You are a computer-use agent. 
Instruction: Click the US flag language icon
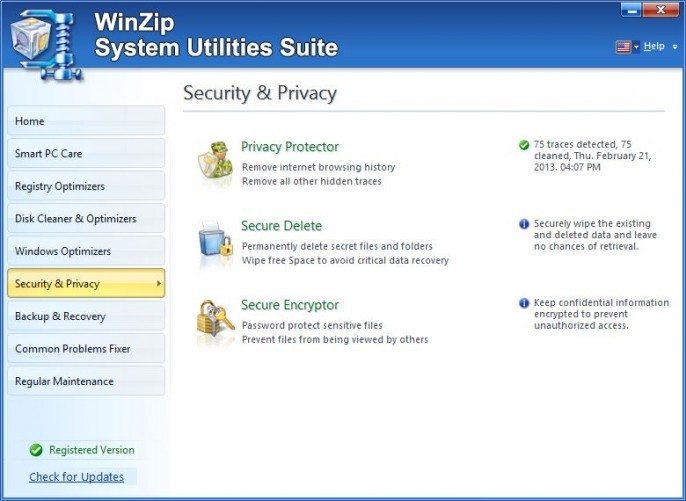[623, 47]
